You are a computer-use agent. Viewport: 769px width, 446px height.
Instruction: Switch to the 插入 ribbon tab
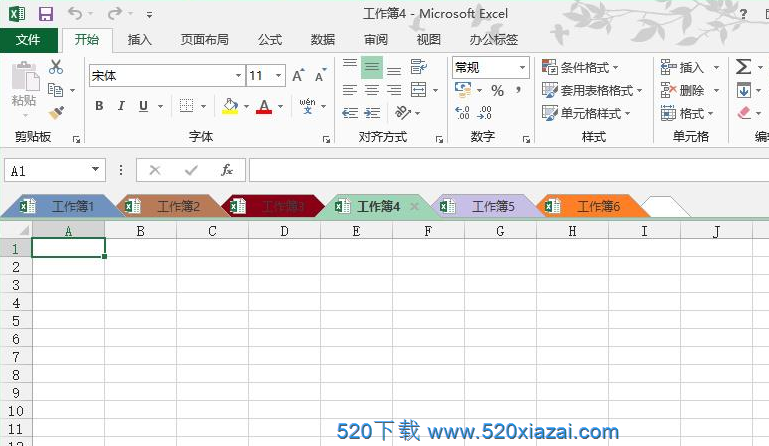pyautogui.click(x=140, y=40)
